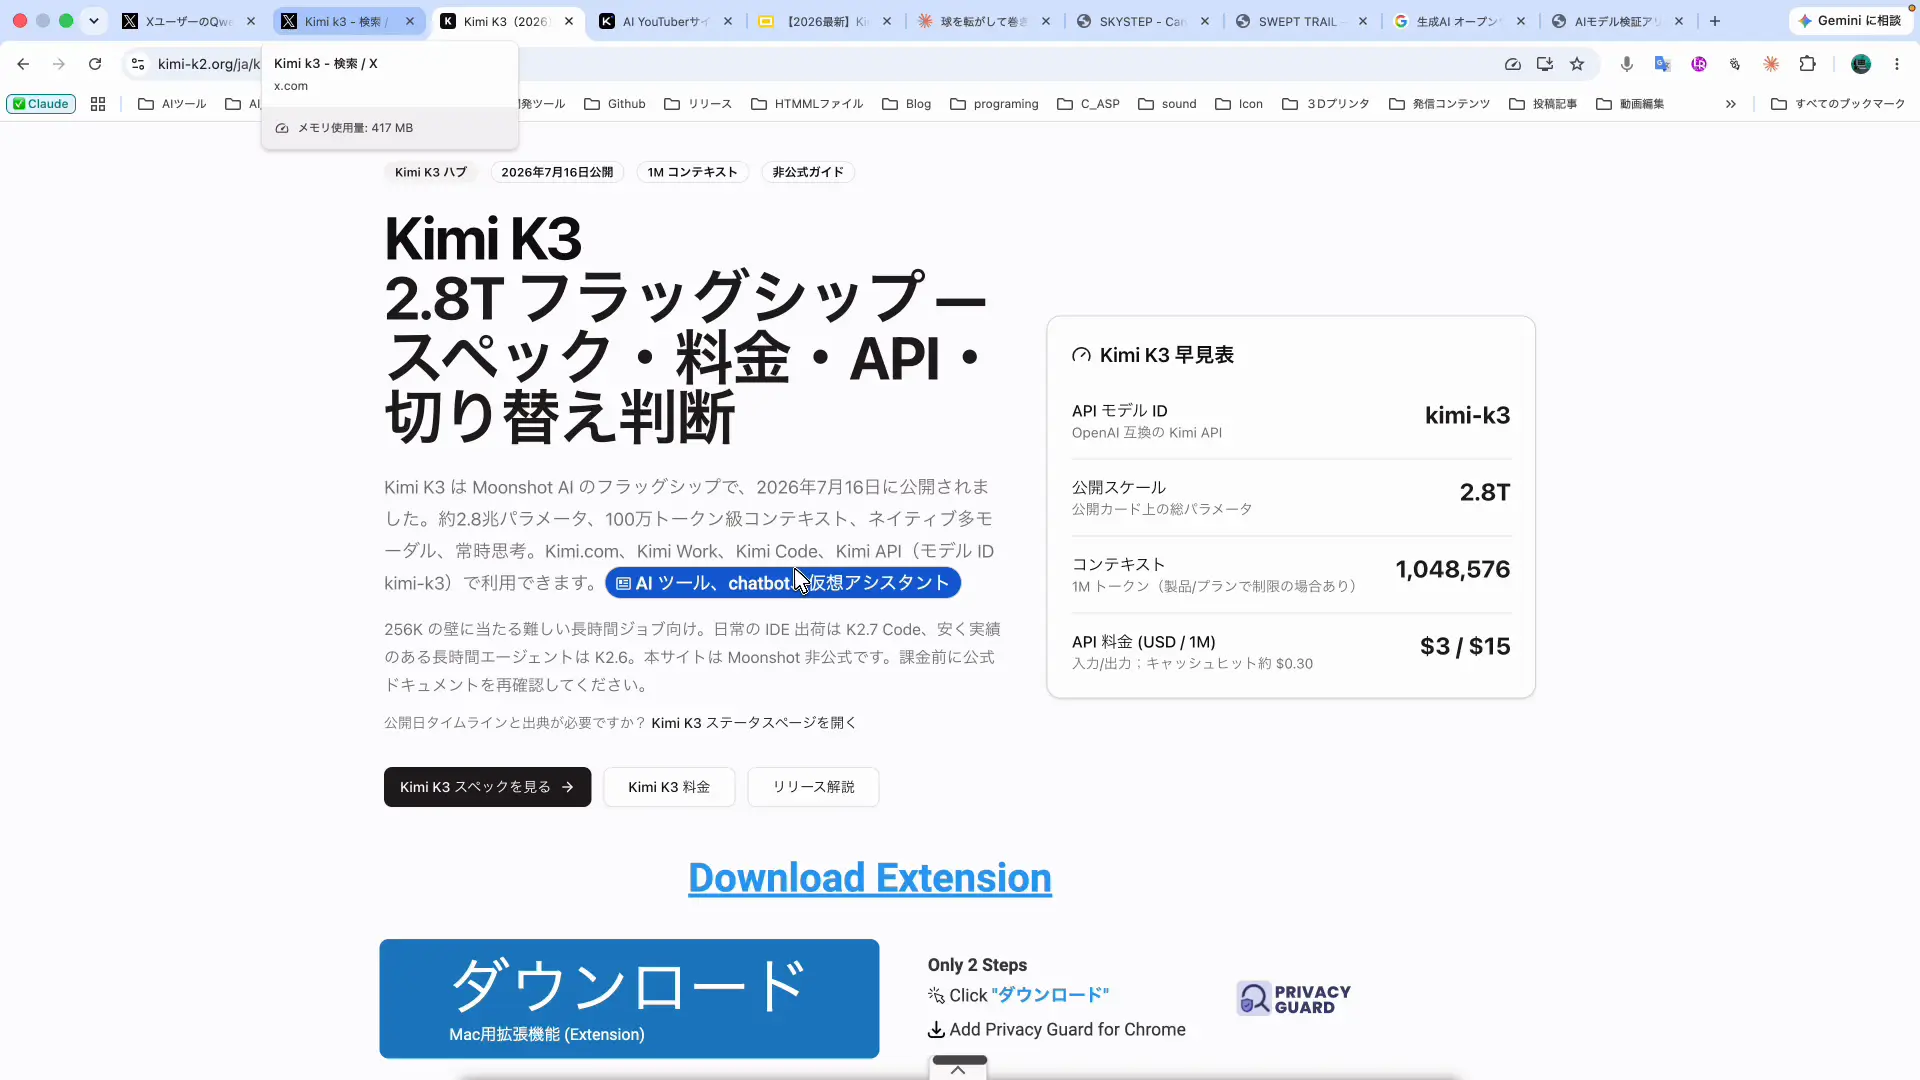Click the kimi-k3 API model ID value

click(x=1467, y=416)
